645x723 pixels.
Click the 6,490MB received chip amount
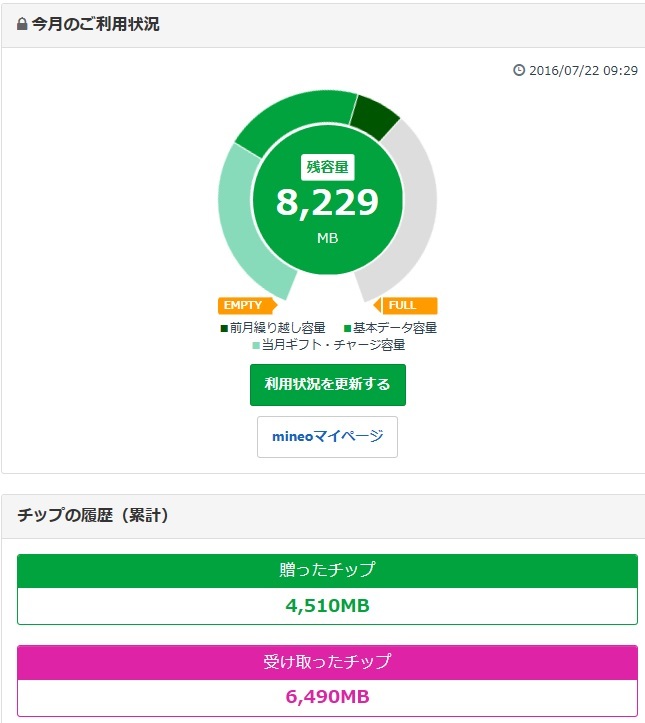[x=327, y=697]
